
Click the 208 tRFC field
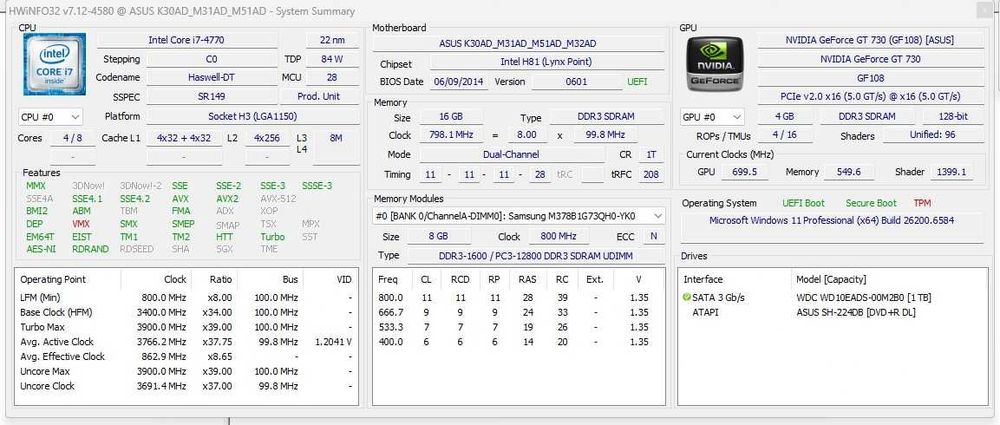pos(651,174)
